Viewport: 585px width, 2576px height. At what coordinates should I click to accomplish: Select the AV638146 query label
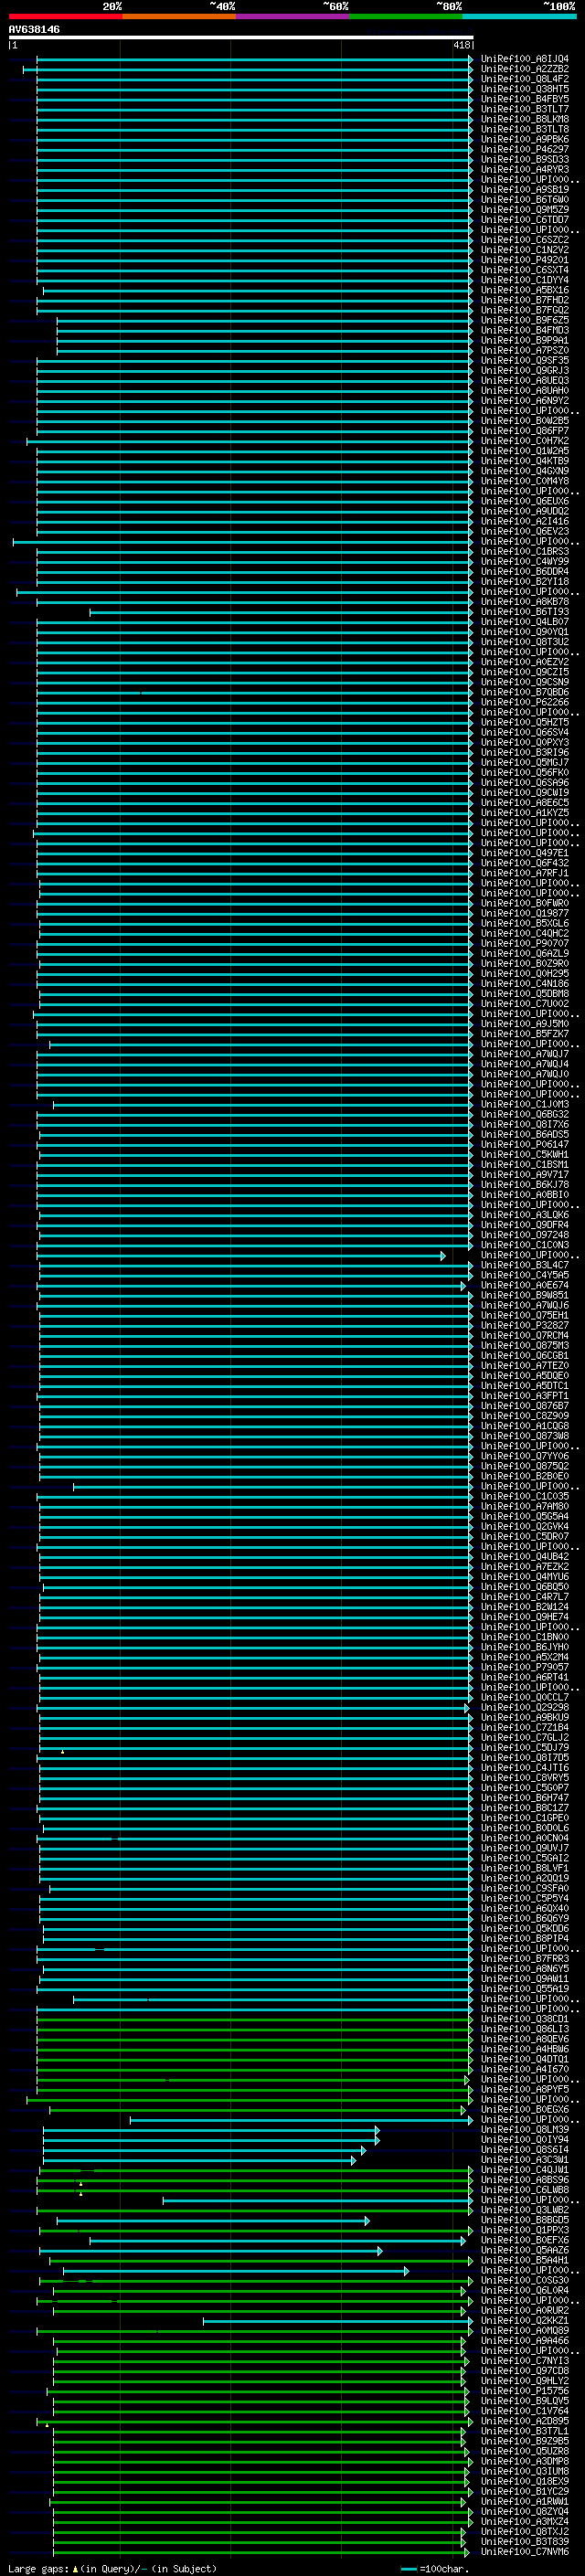34,29
